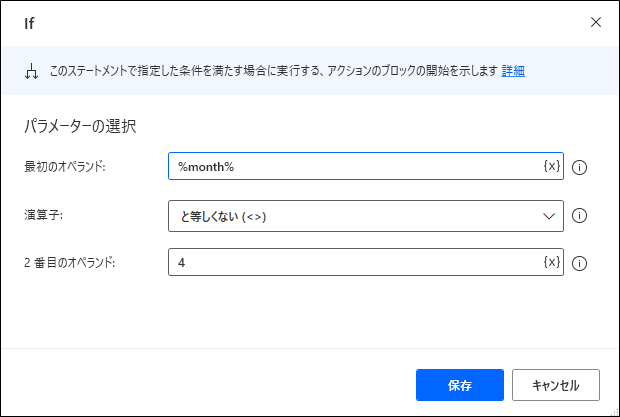Open the 詳細 link
620x417 pixels.
pos(513,71)
